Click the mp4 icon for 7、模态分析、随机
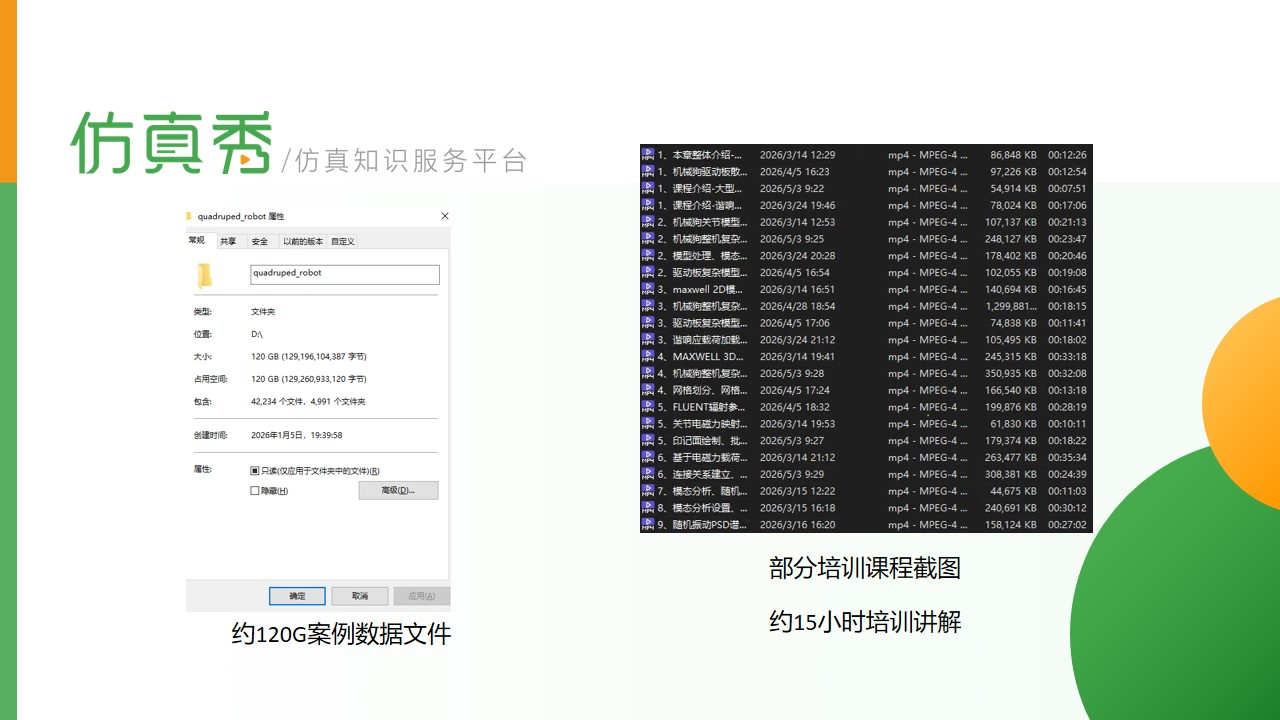The image size is (1280, 720). point(648,491)
